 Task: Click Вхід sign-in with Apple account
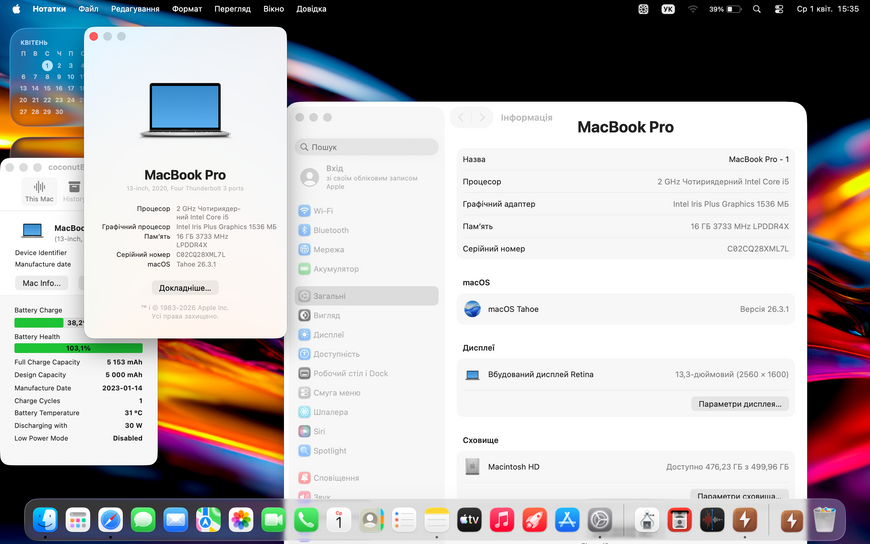point(366,177)
